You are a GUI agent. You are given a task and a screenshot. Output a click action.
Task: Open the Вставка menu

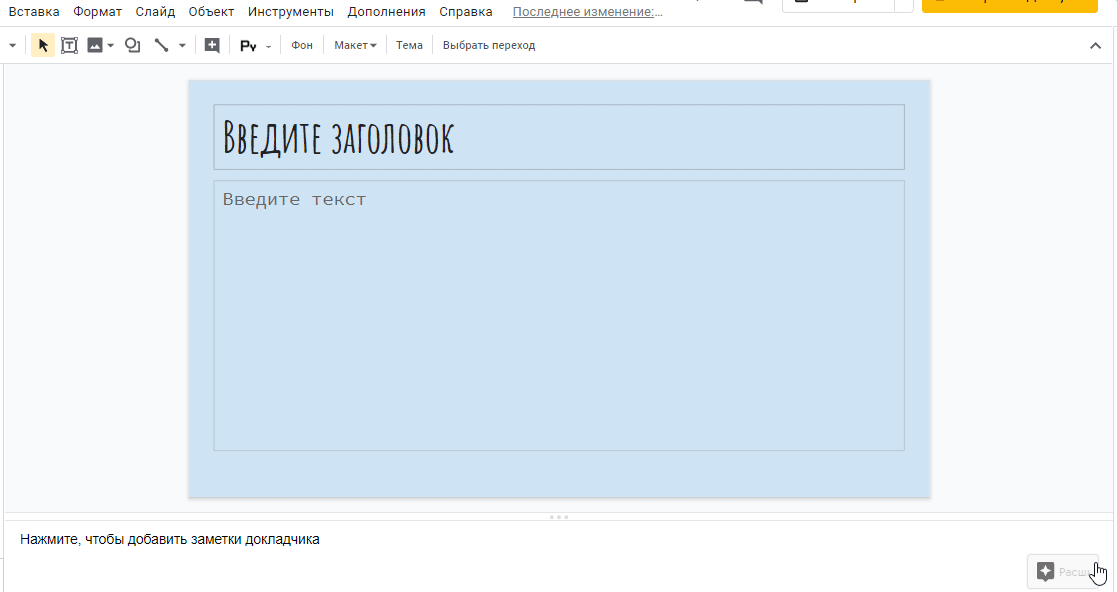coord(34,11)
